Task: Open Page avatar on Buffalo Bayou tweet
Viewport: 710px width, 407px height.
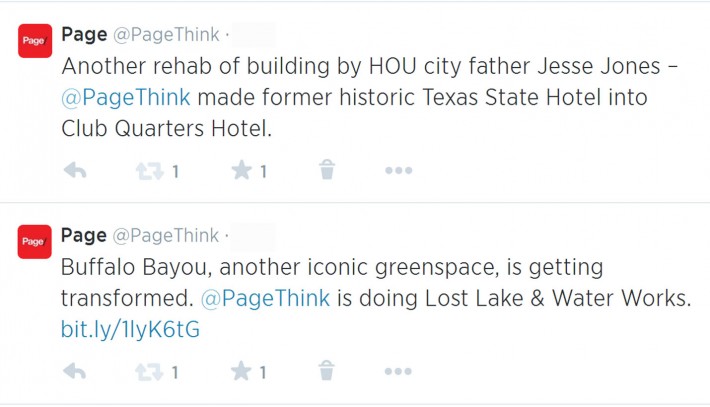Action: click(35, 241)
